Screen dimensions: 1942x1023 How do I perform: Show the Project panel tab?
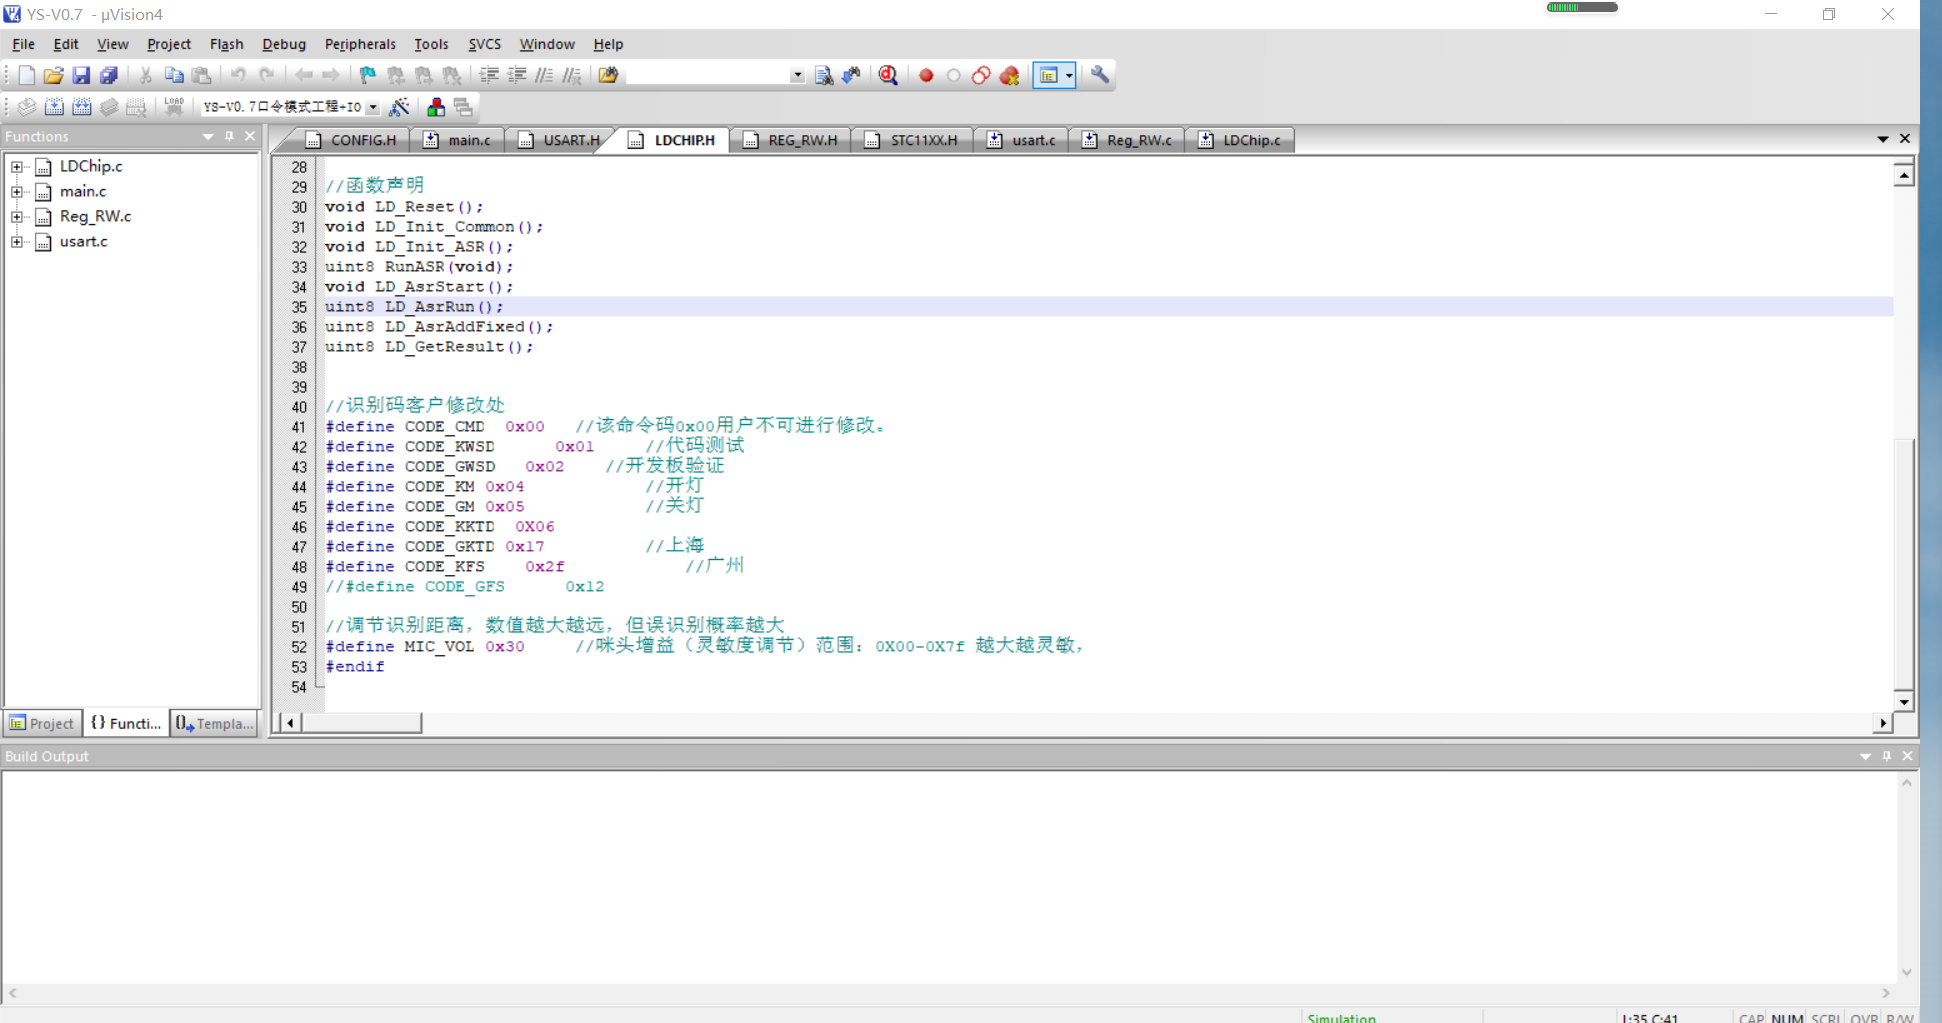42,723
